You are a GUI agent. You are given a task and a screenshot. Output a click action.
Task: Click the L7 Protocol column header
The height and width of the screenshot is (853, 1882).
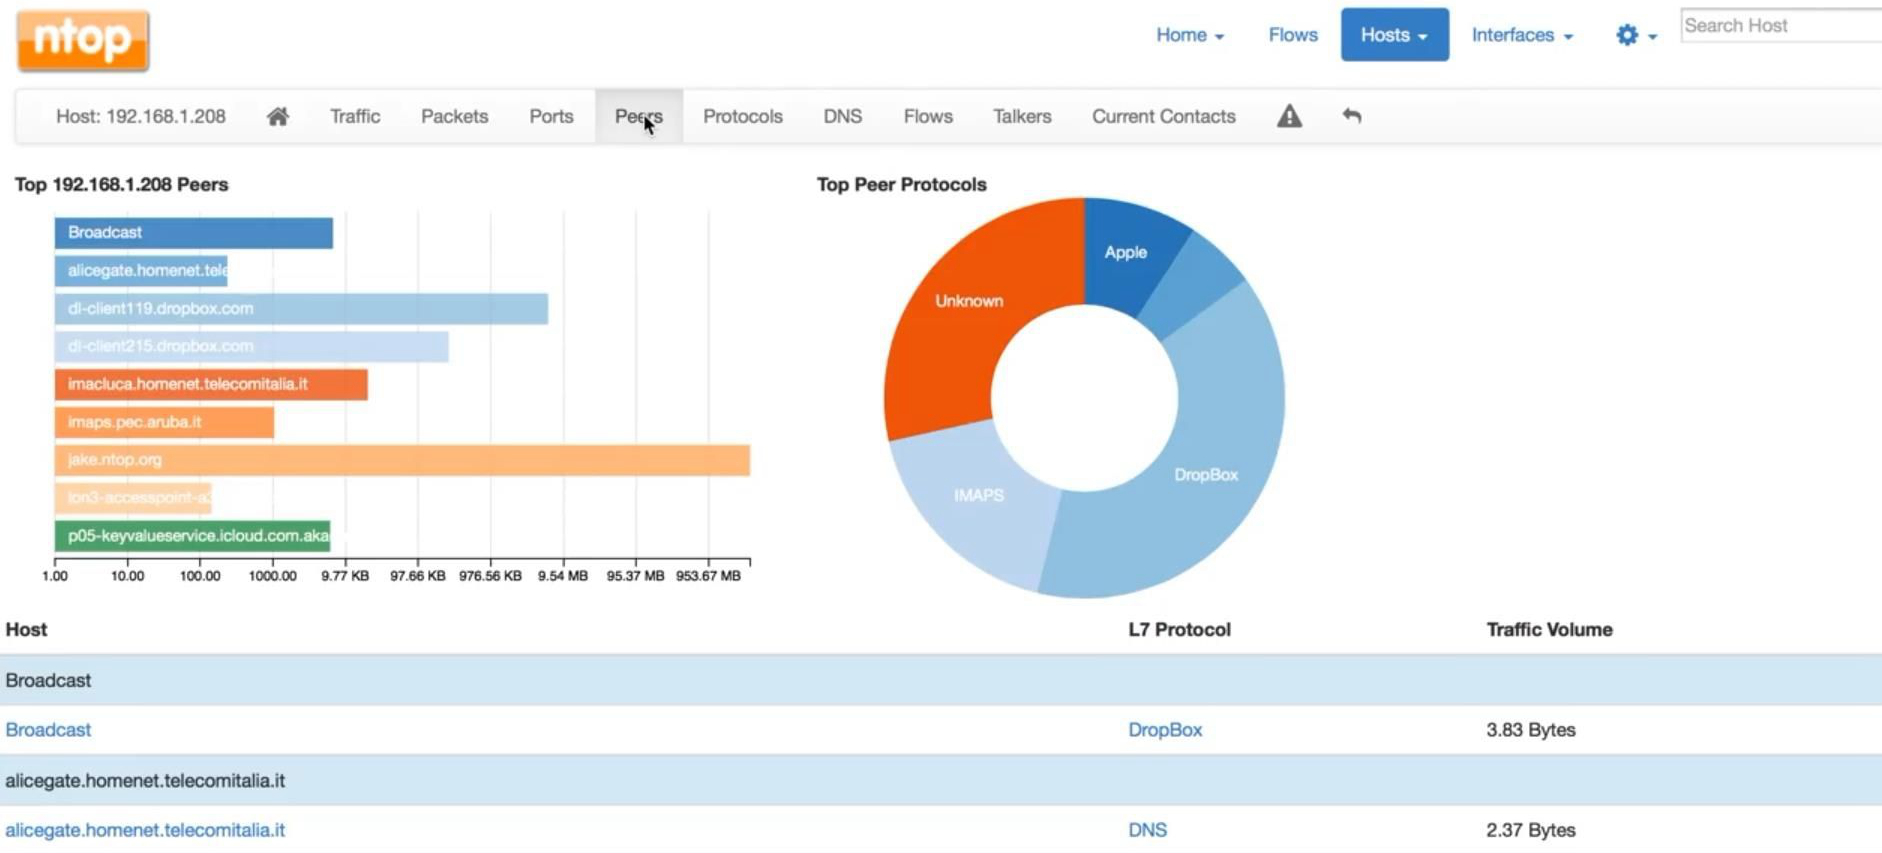1179,629
